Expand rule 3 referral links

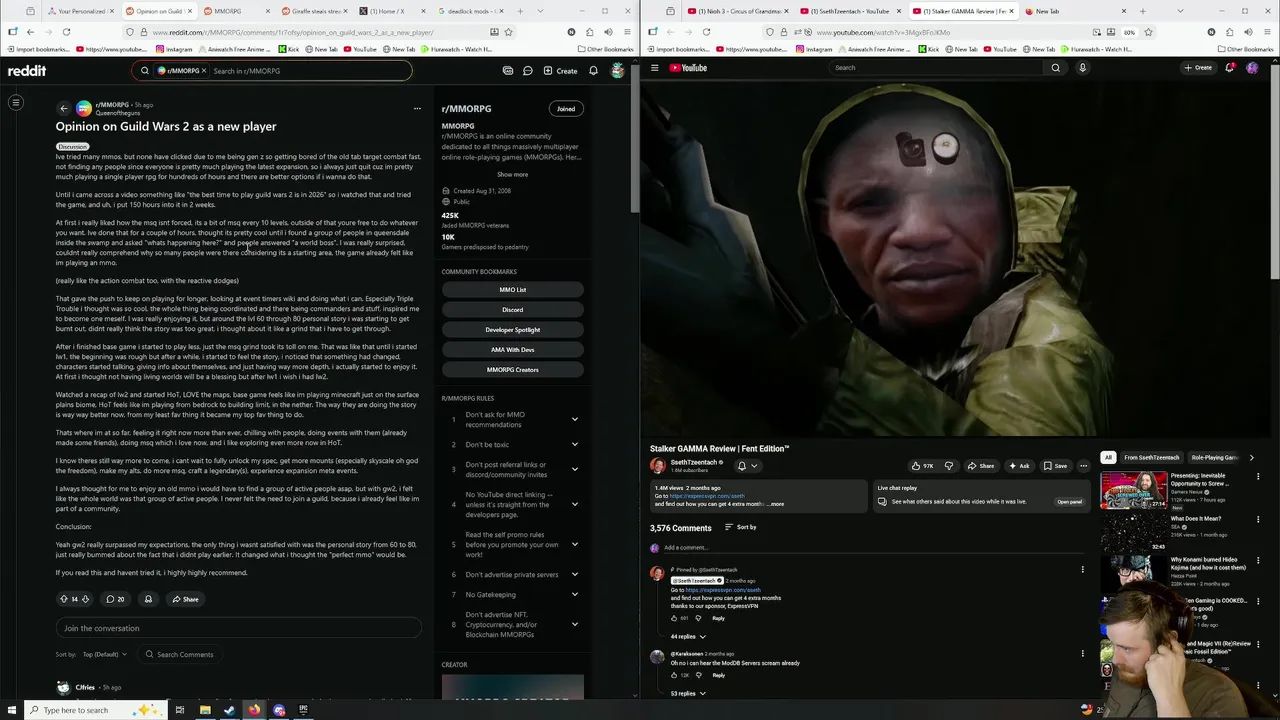(x=575, y=469)
